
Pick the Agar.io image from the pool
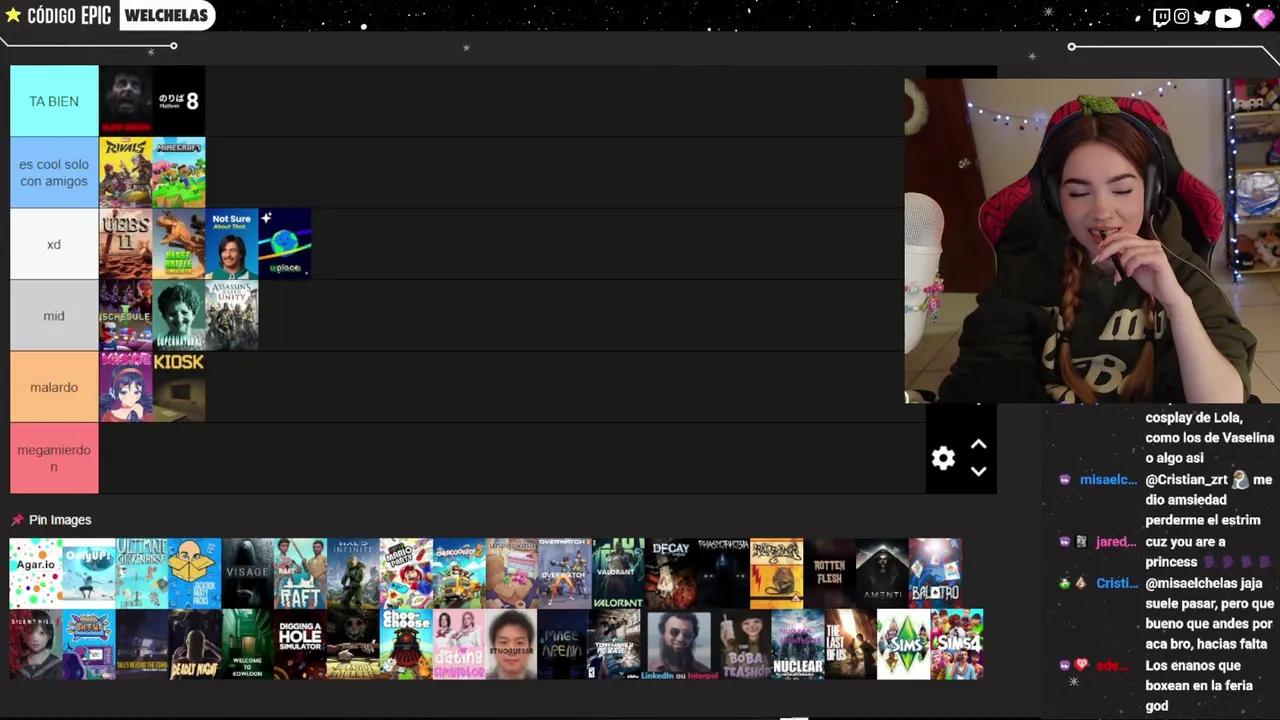[x=36, y=574]
